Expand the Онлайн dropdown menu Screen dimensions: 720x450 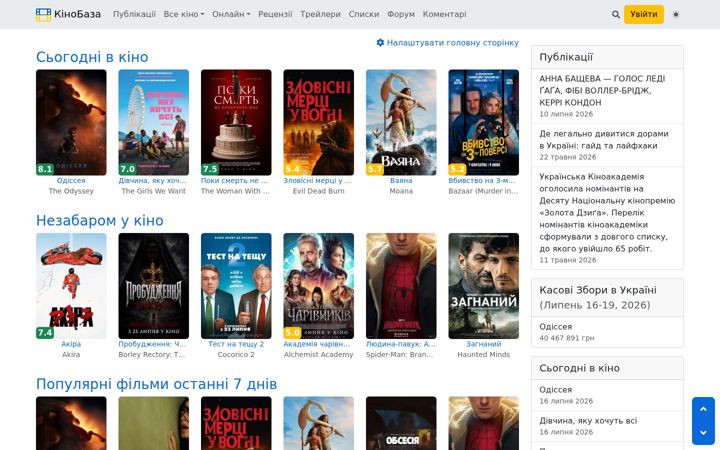[x=231, y=14]
